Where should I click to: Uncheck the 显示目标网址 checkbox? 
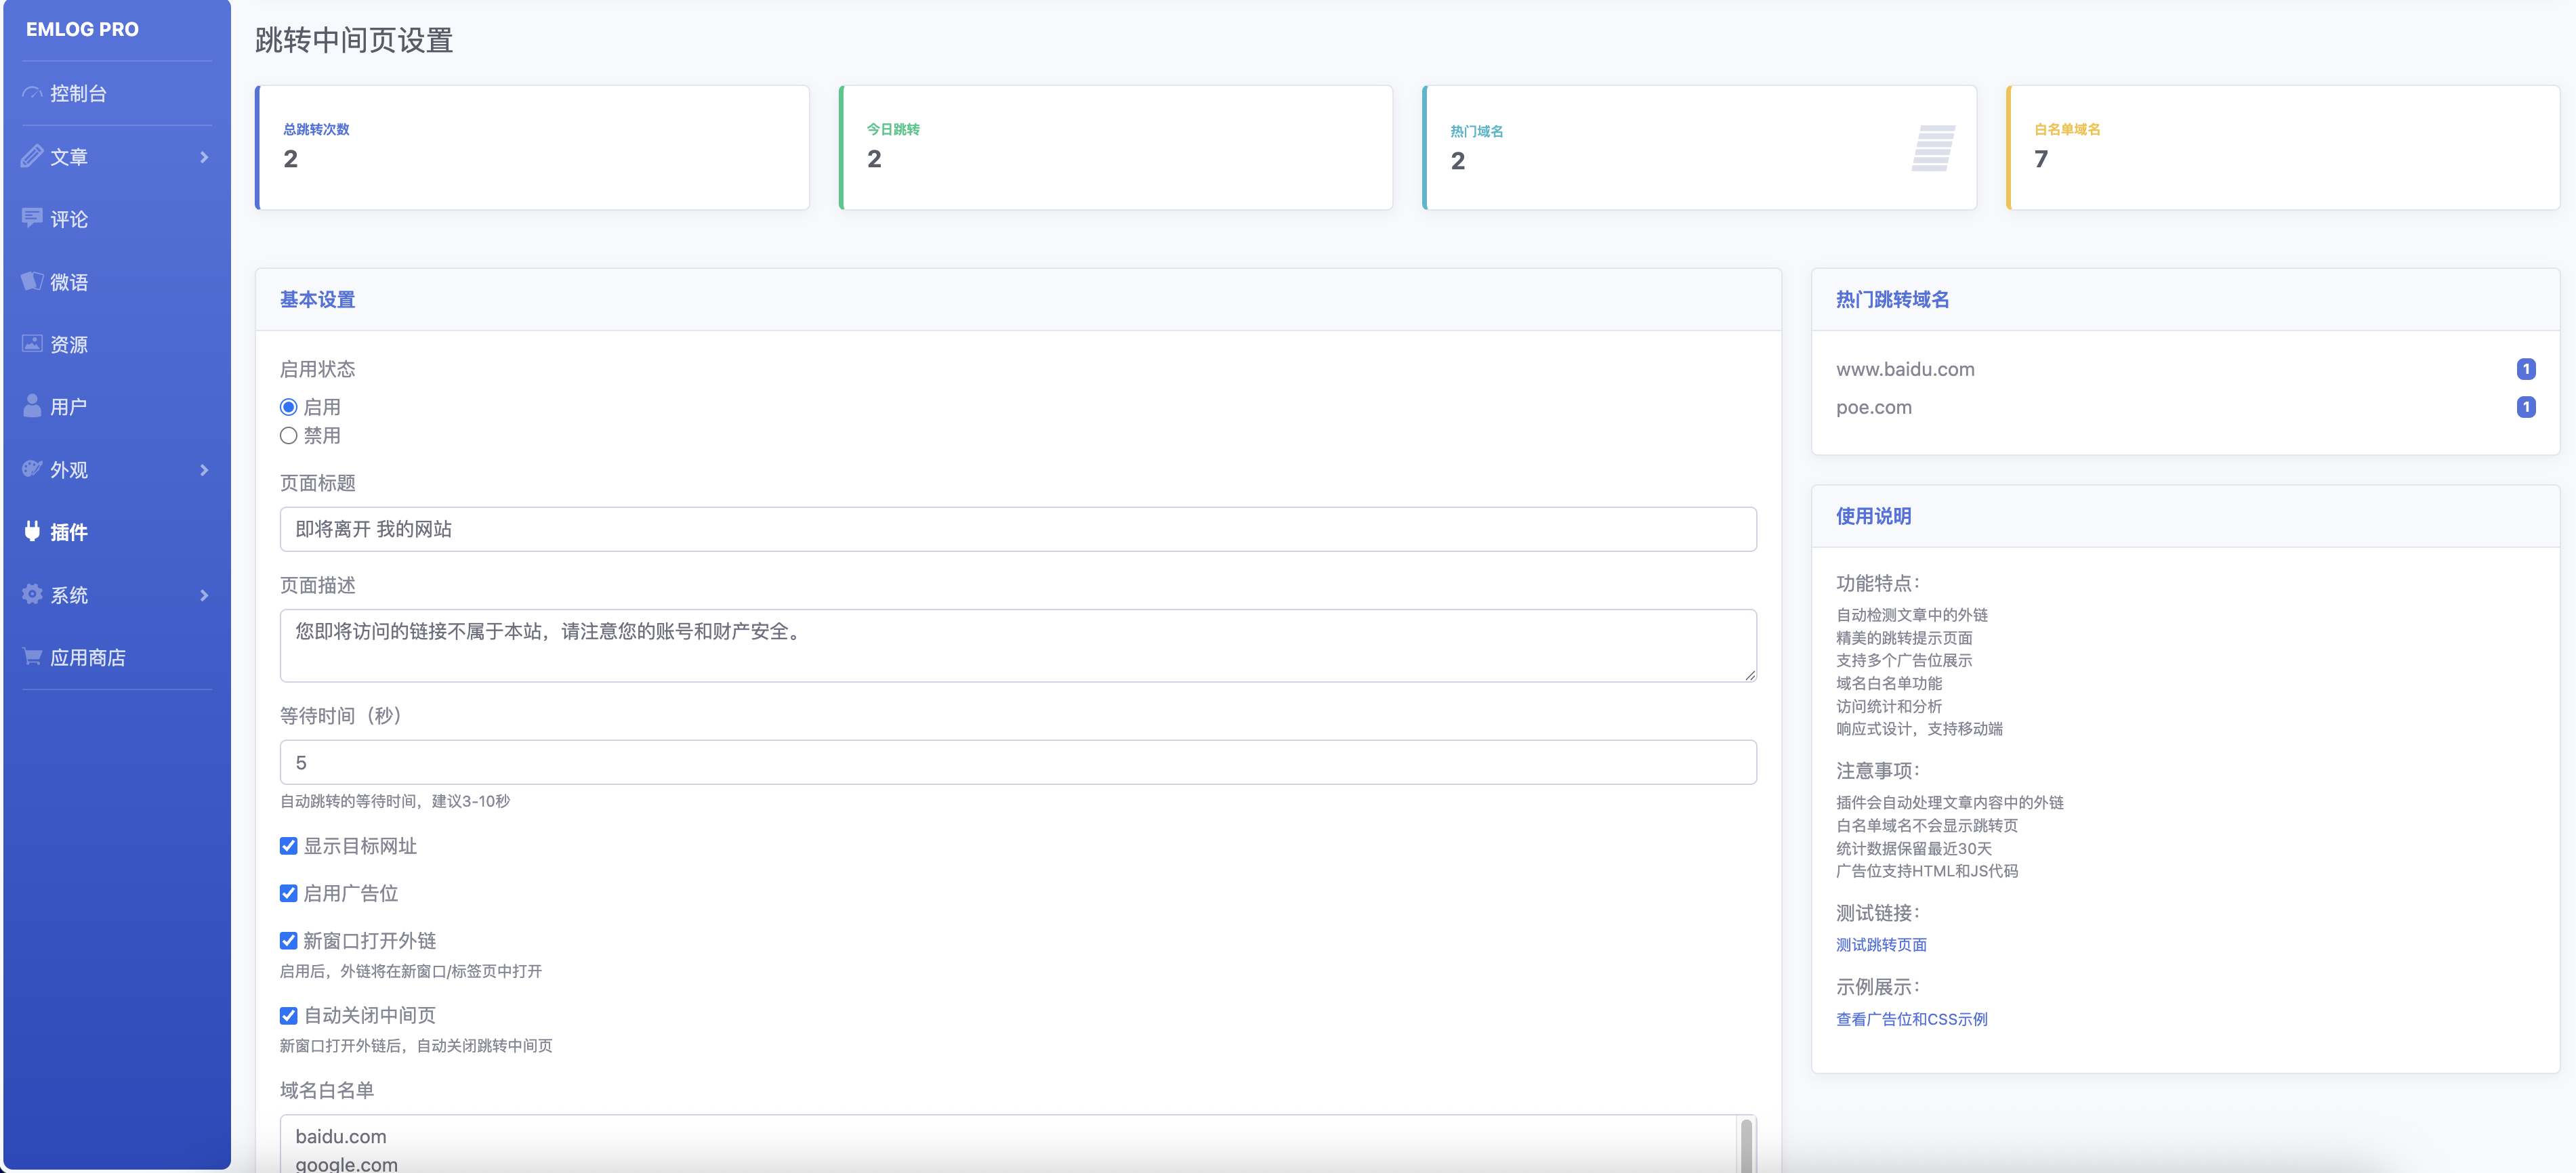click(288, 846)
